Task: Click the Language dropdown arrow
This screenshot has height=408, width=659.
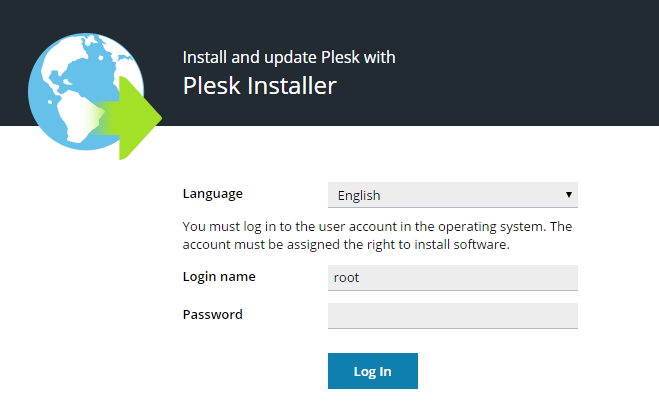Action: click(x=568, y=195)
